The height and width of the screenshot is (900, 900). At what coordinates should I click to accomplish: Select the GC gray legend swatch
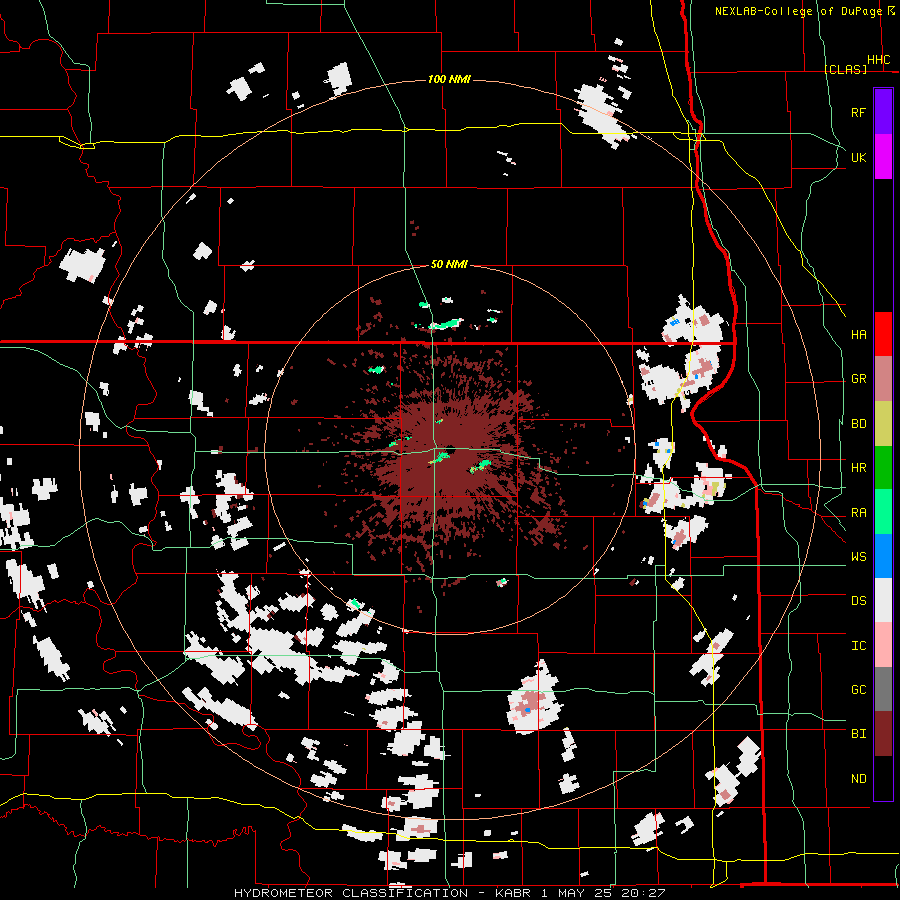coord(883,689)
